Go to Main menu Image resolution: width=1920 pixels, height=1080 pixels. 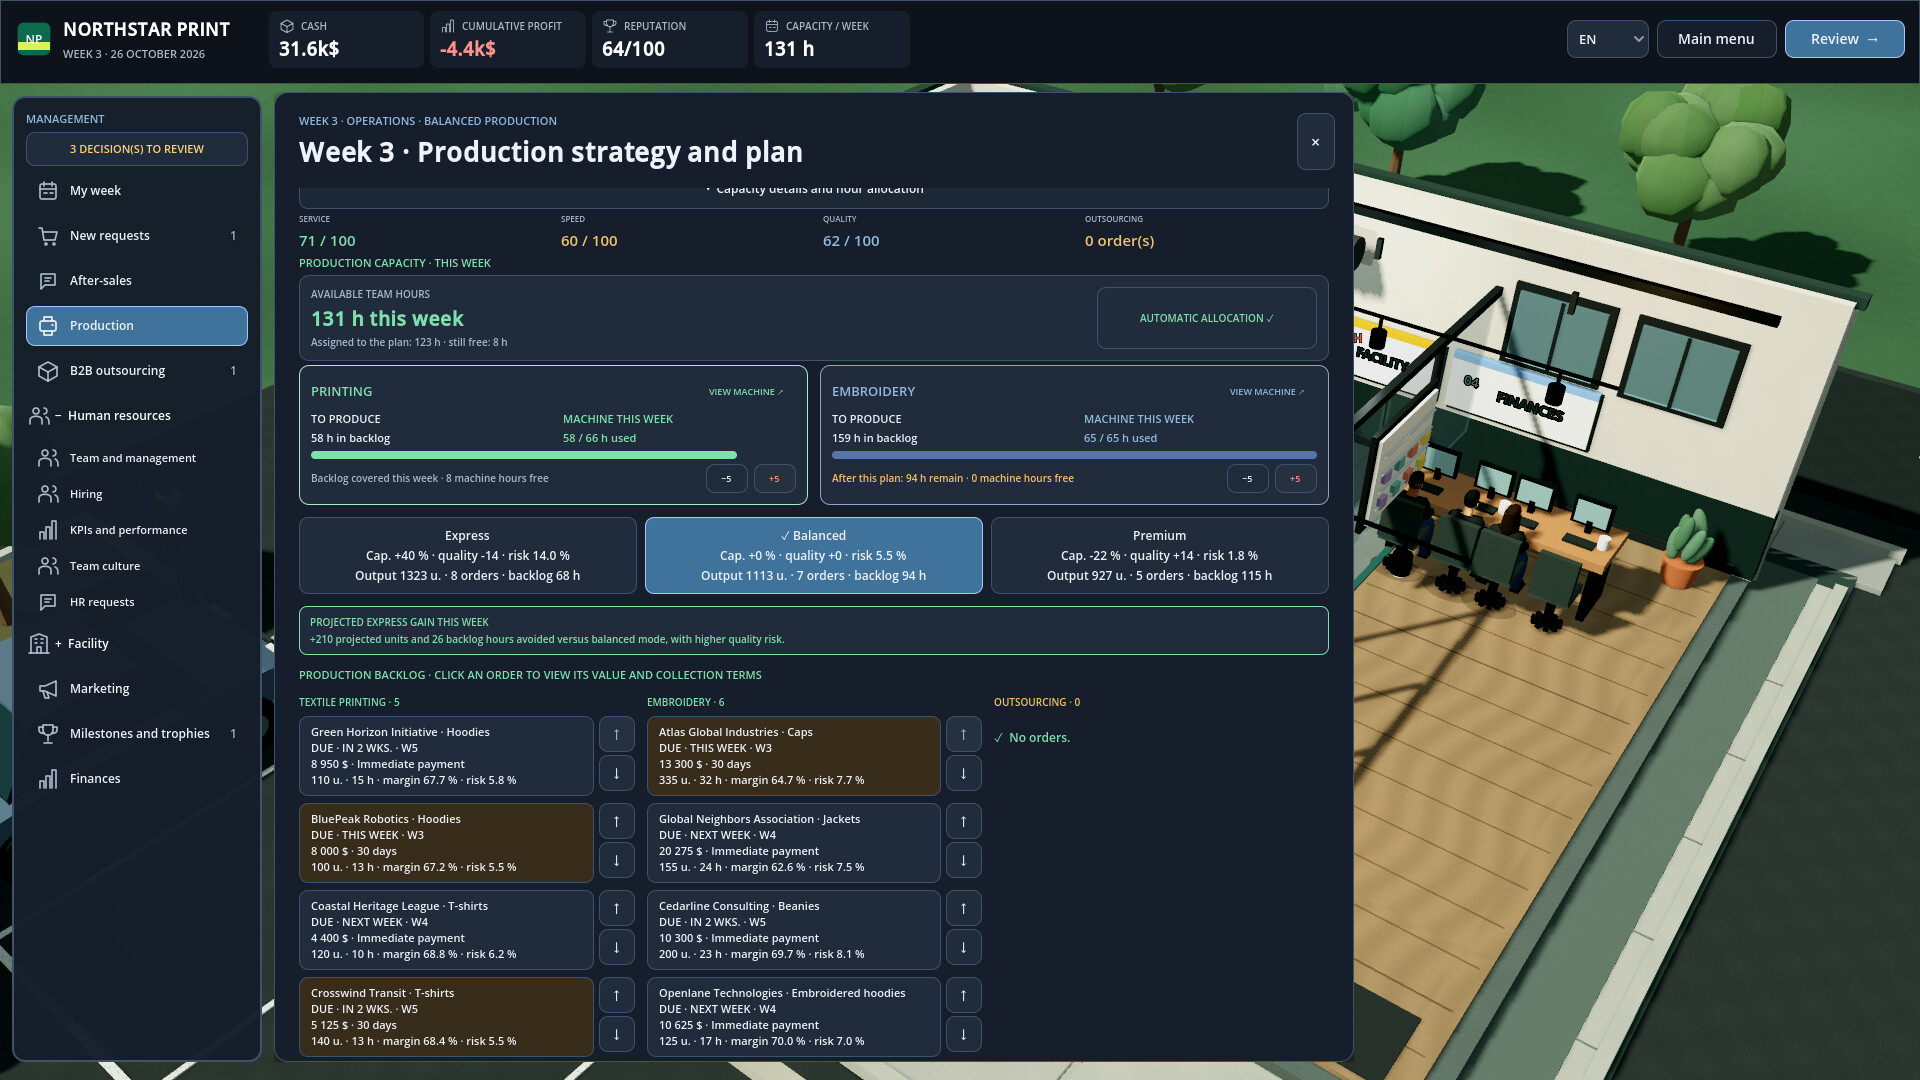pos(1716,39)
